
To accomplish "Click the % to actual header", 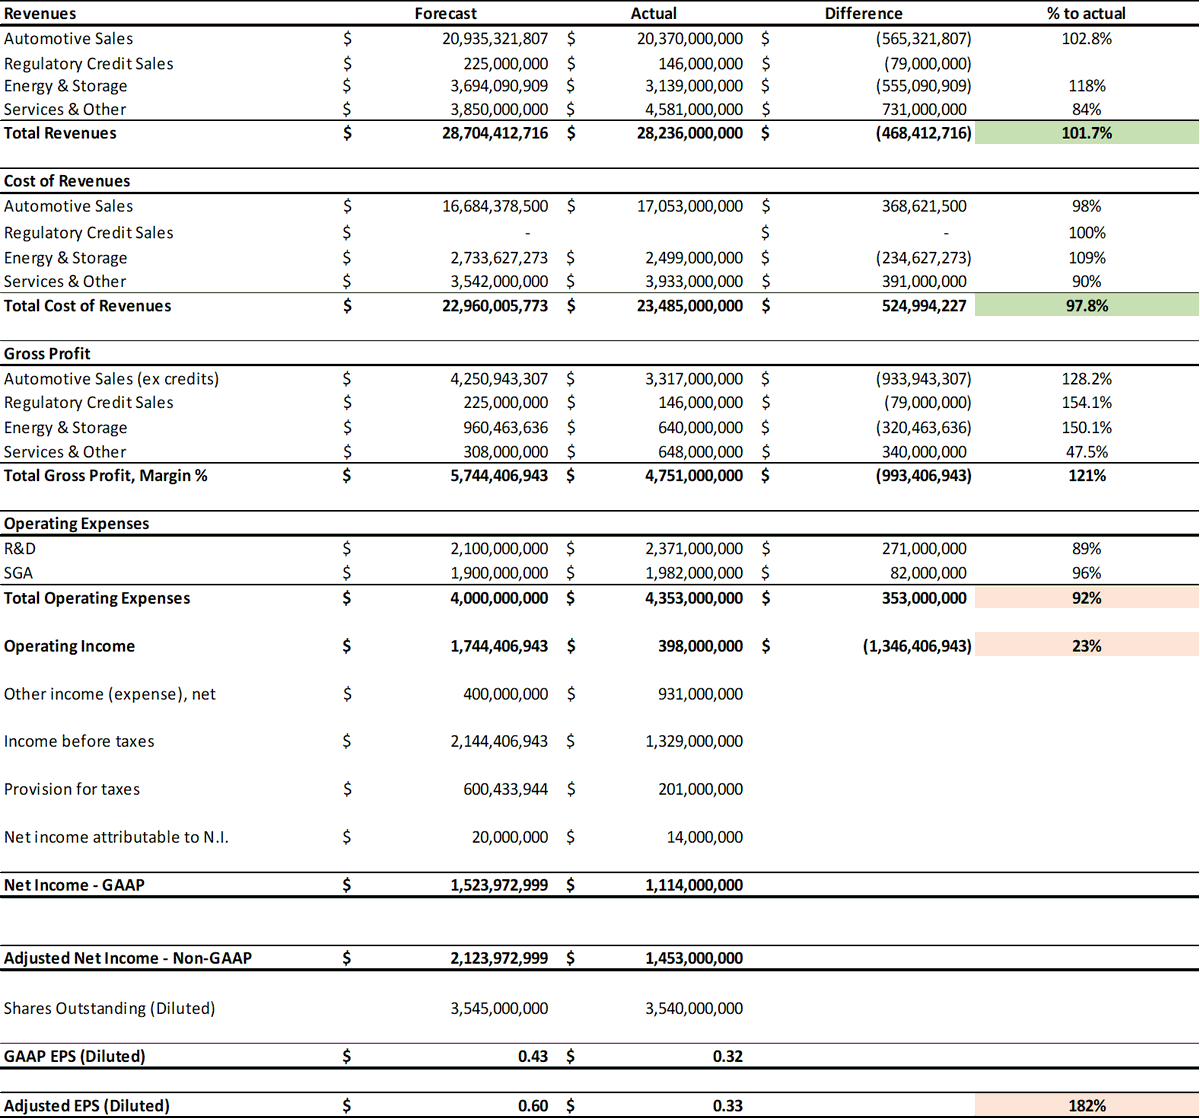I will (1086, 14).
